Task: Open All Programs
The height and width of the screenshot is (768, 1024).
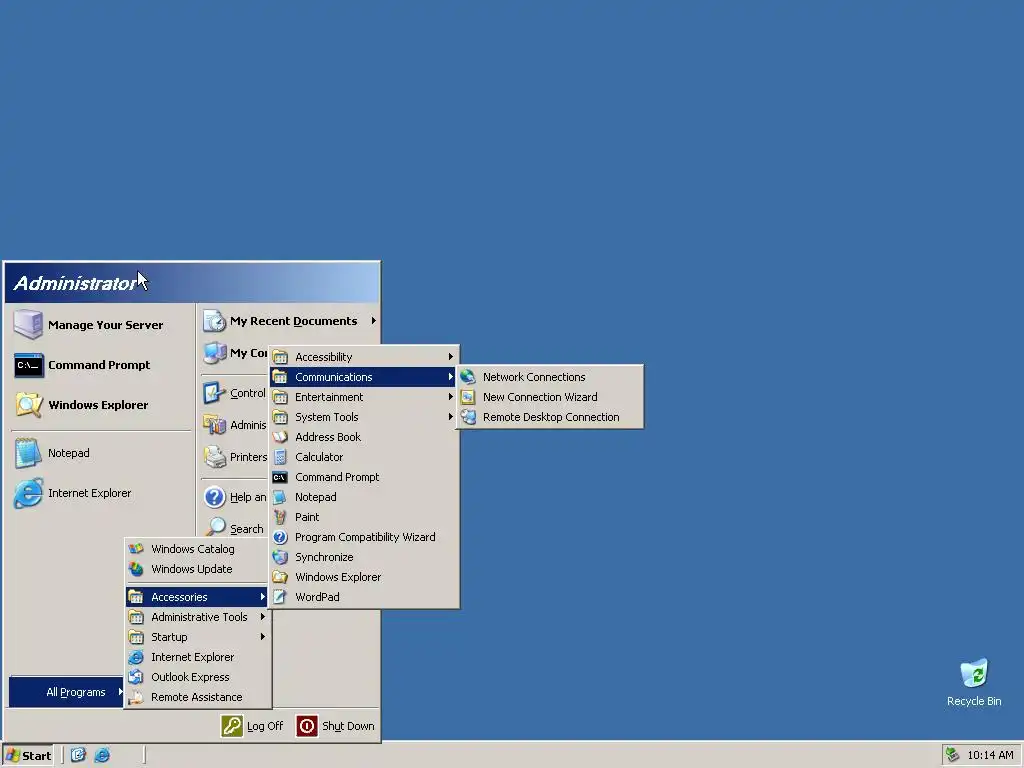Action: (66, 692)
